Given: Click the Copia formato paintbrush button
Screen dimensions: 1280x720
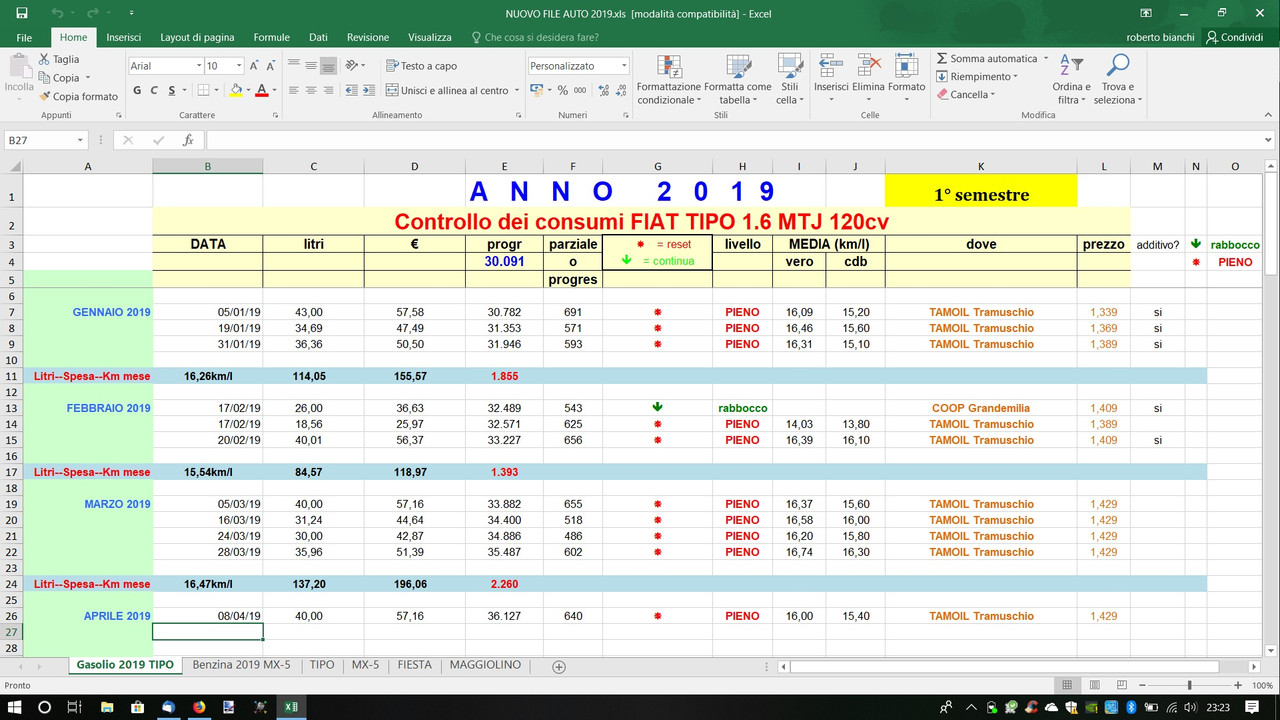Looking at the screenshot, I should click(78, 97).
